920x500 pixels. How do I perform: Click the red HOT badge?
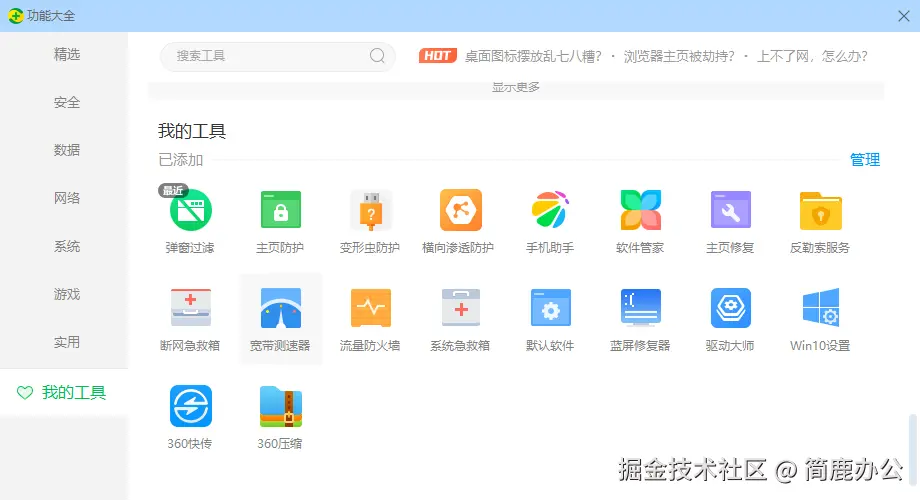pyautogui.click(x=438, y=56)
